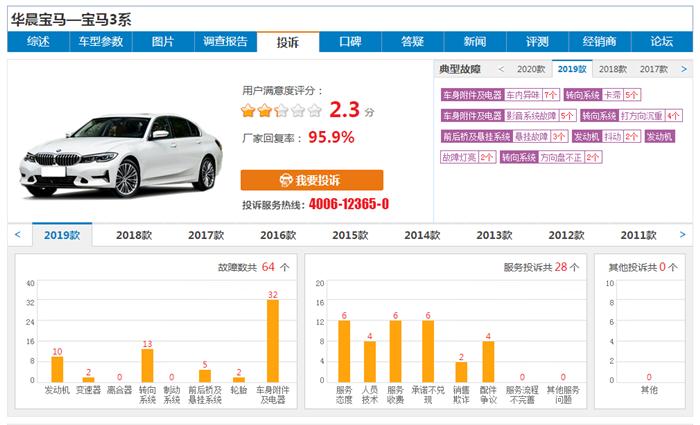
Task: Click the 打方向沉重 4个 tag
Action: pyautogui.click(x=632, y=116)
